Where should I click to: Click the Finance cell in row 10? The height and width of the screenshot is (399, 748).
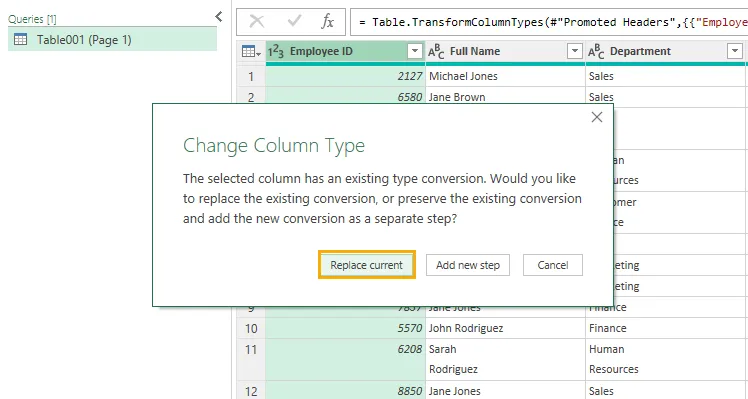pyautogui.click(x=666, y=328)
